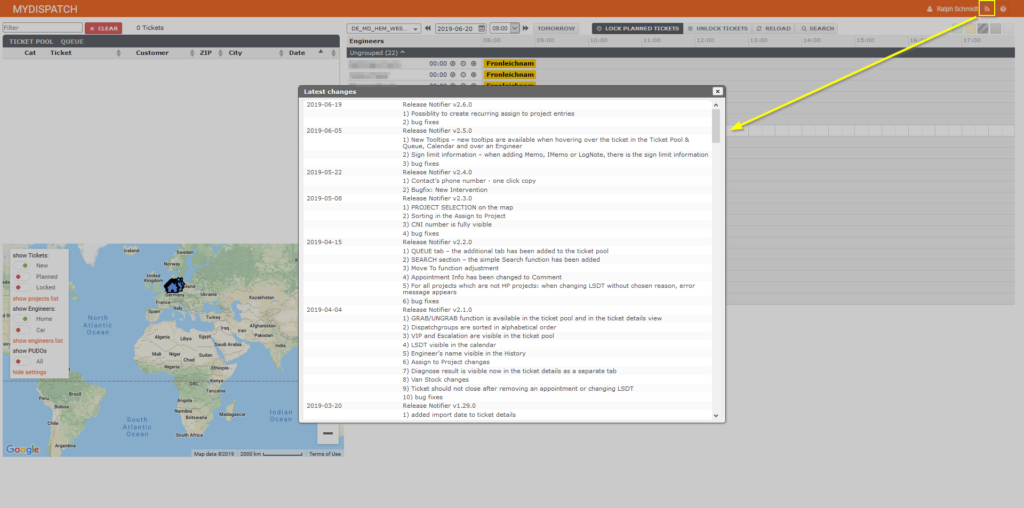Open SEARCH in the toolbar
The width and height of the screenshot is (1024, 508).
[x=817, y=29]
